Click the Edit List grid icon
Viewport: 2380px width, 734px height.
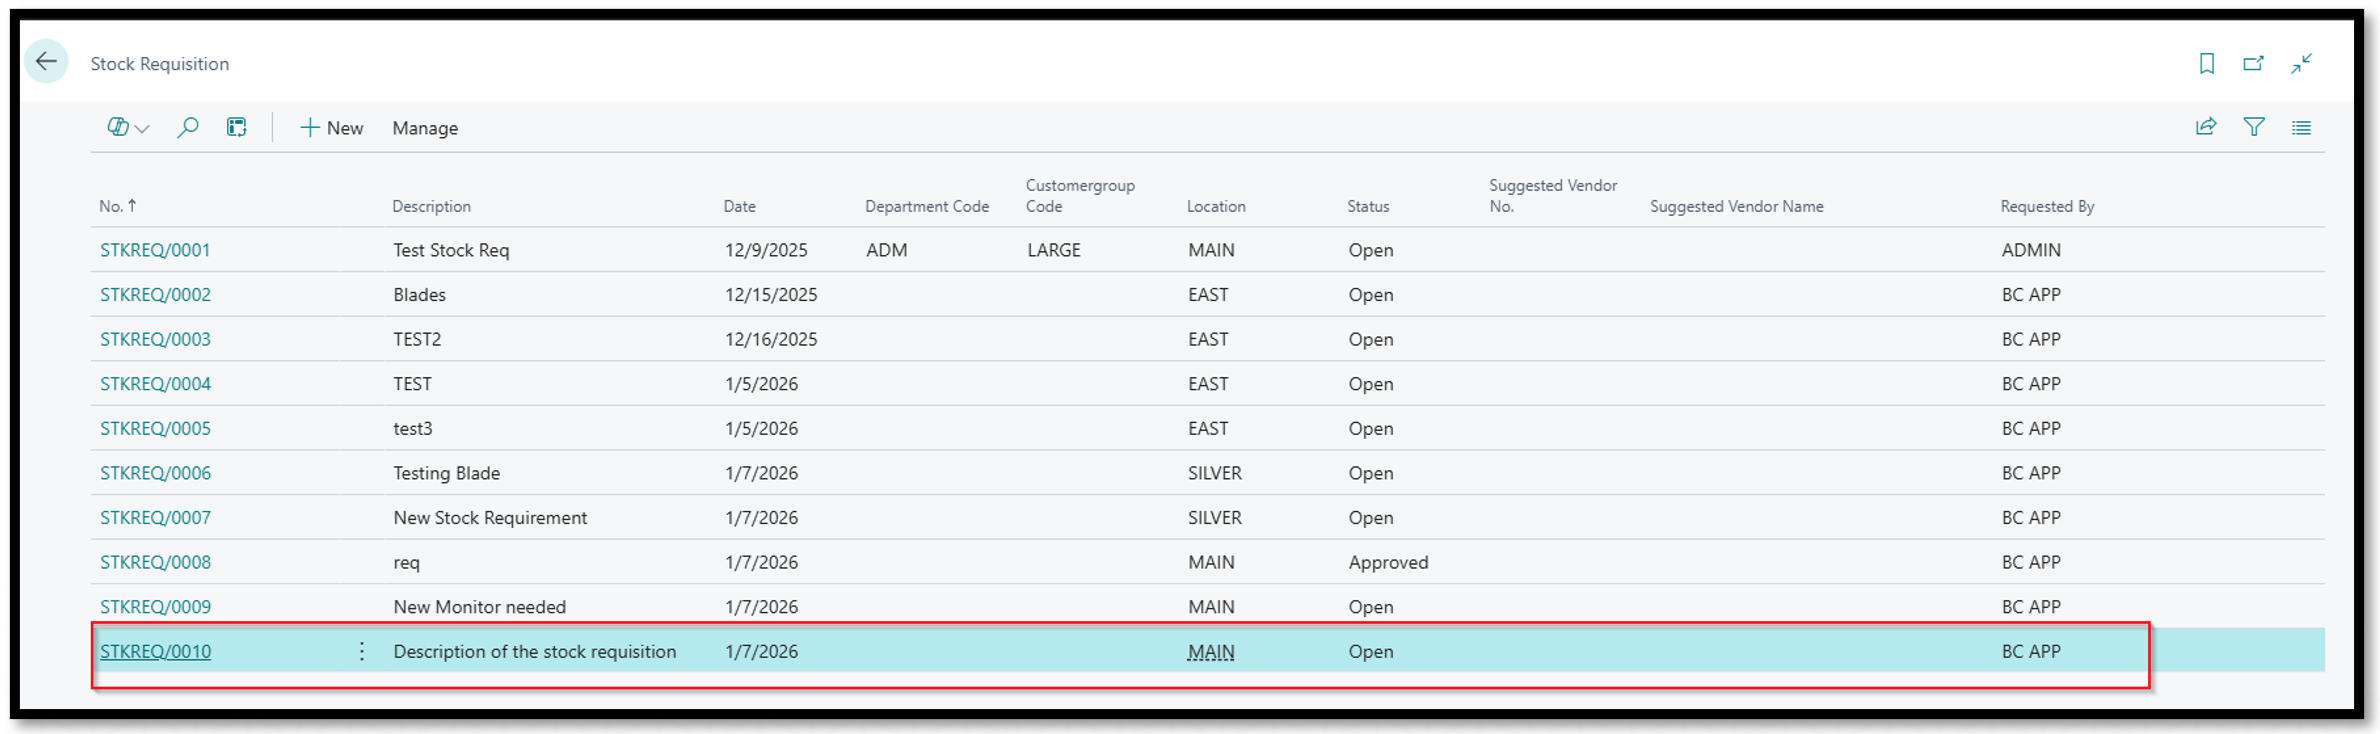point(236,128)
